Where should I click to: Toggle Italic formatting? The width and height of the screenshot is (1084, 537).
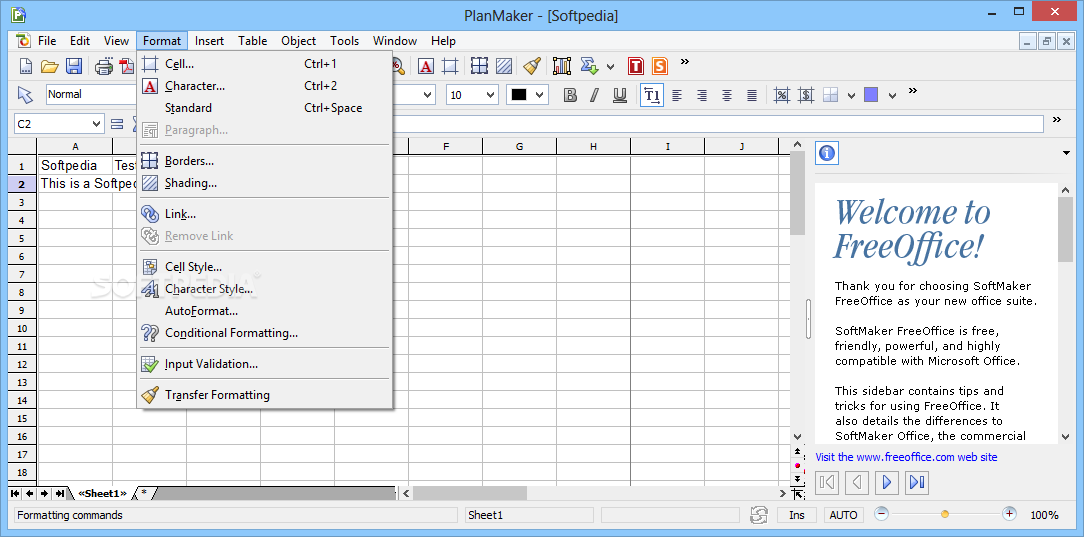point(595,95)
